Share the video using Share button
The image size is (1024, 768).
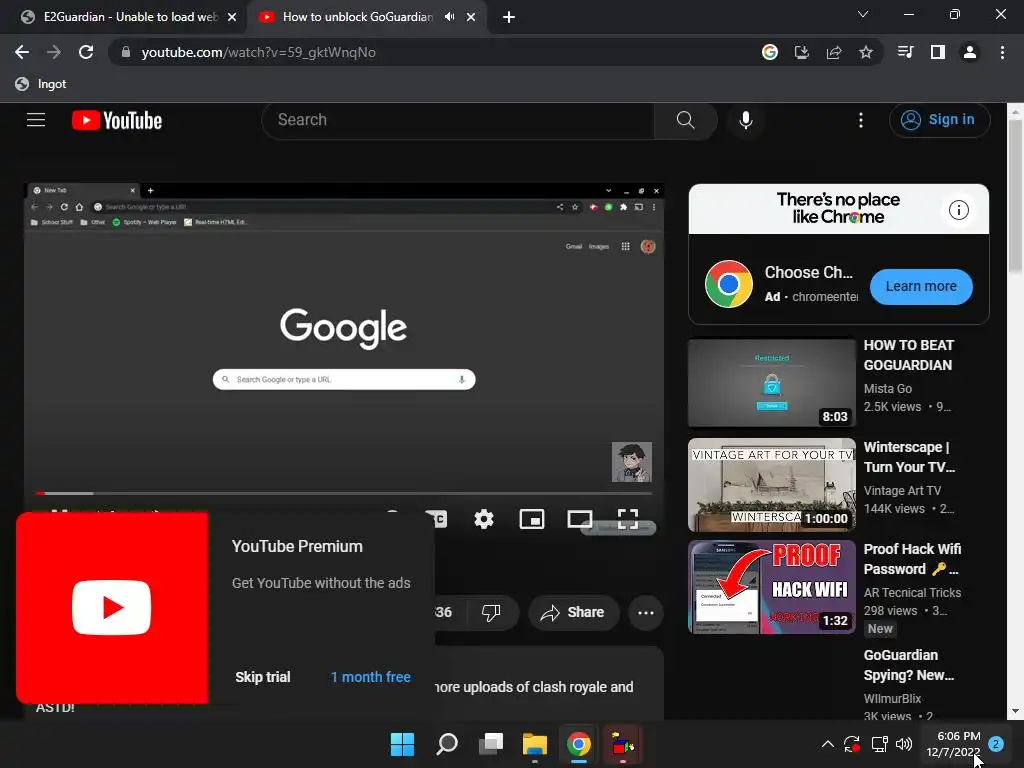pos(572,613)
